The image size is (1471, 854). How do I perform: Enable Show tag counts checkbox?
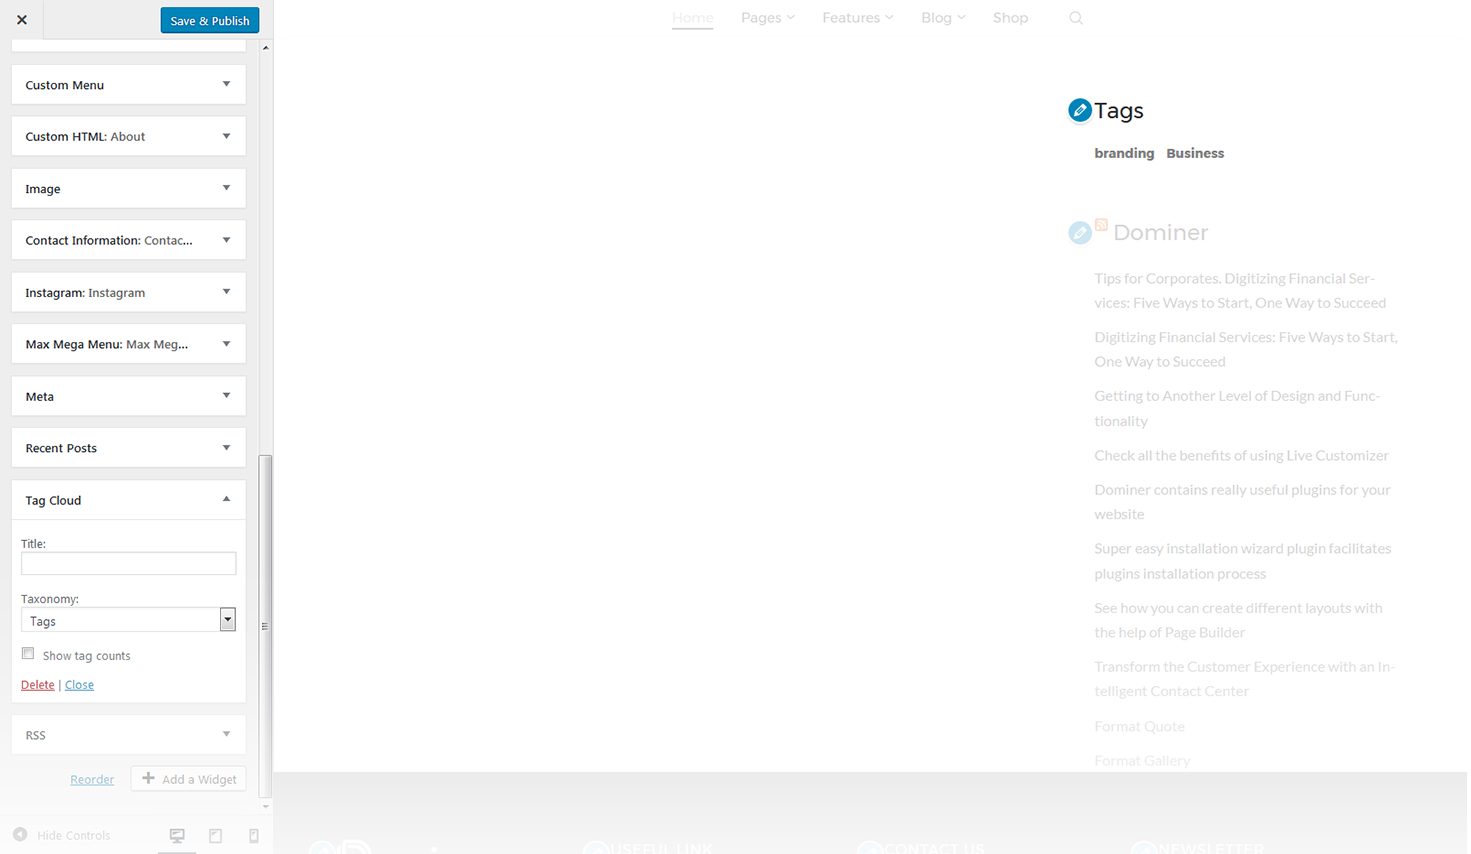click(x=28, y=654)
